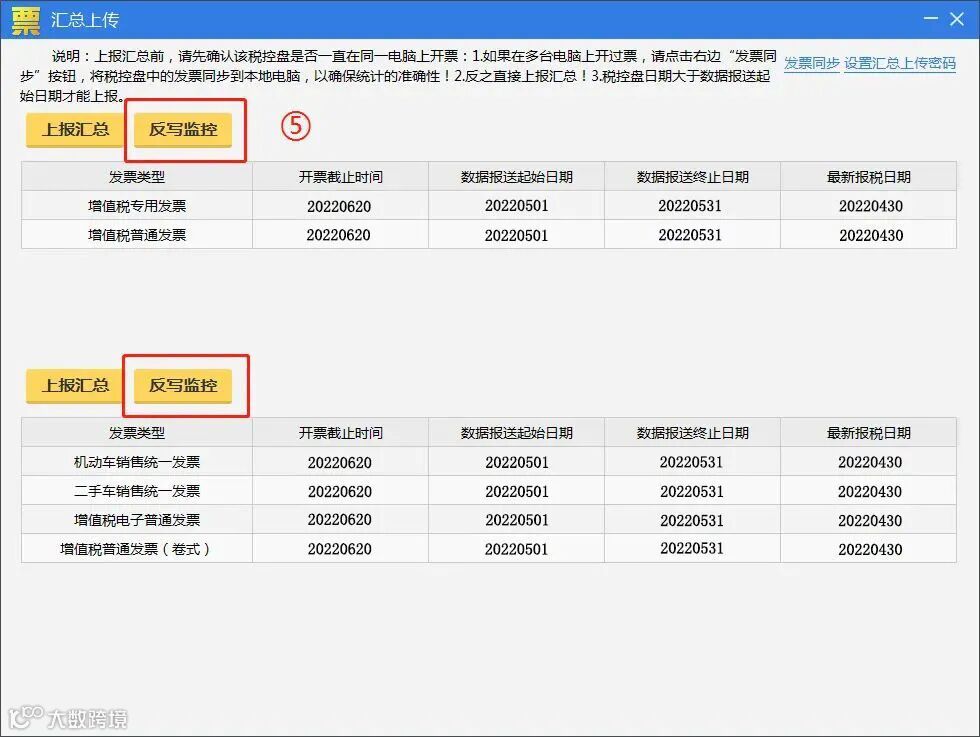980x737 pixels.
Task: Click 20220501 in the 二手车销售统一发票 row
Action: tap(517, 492)
